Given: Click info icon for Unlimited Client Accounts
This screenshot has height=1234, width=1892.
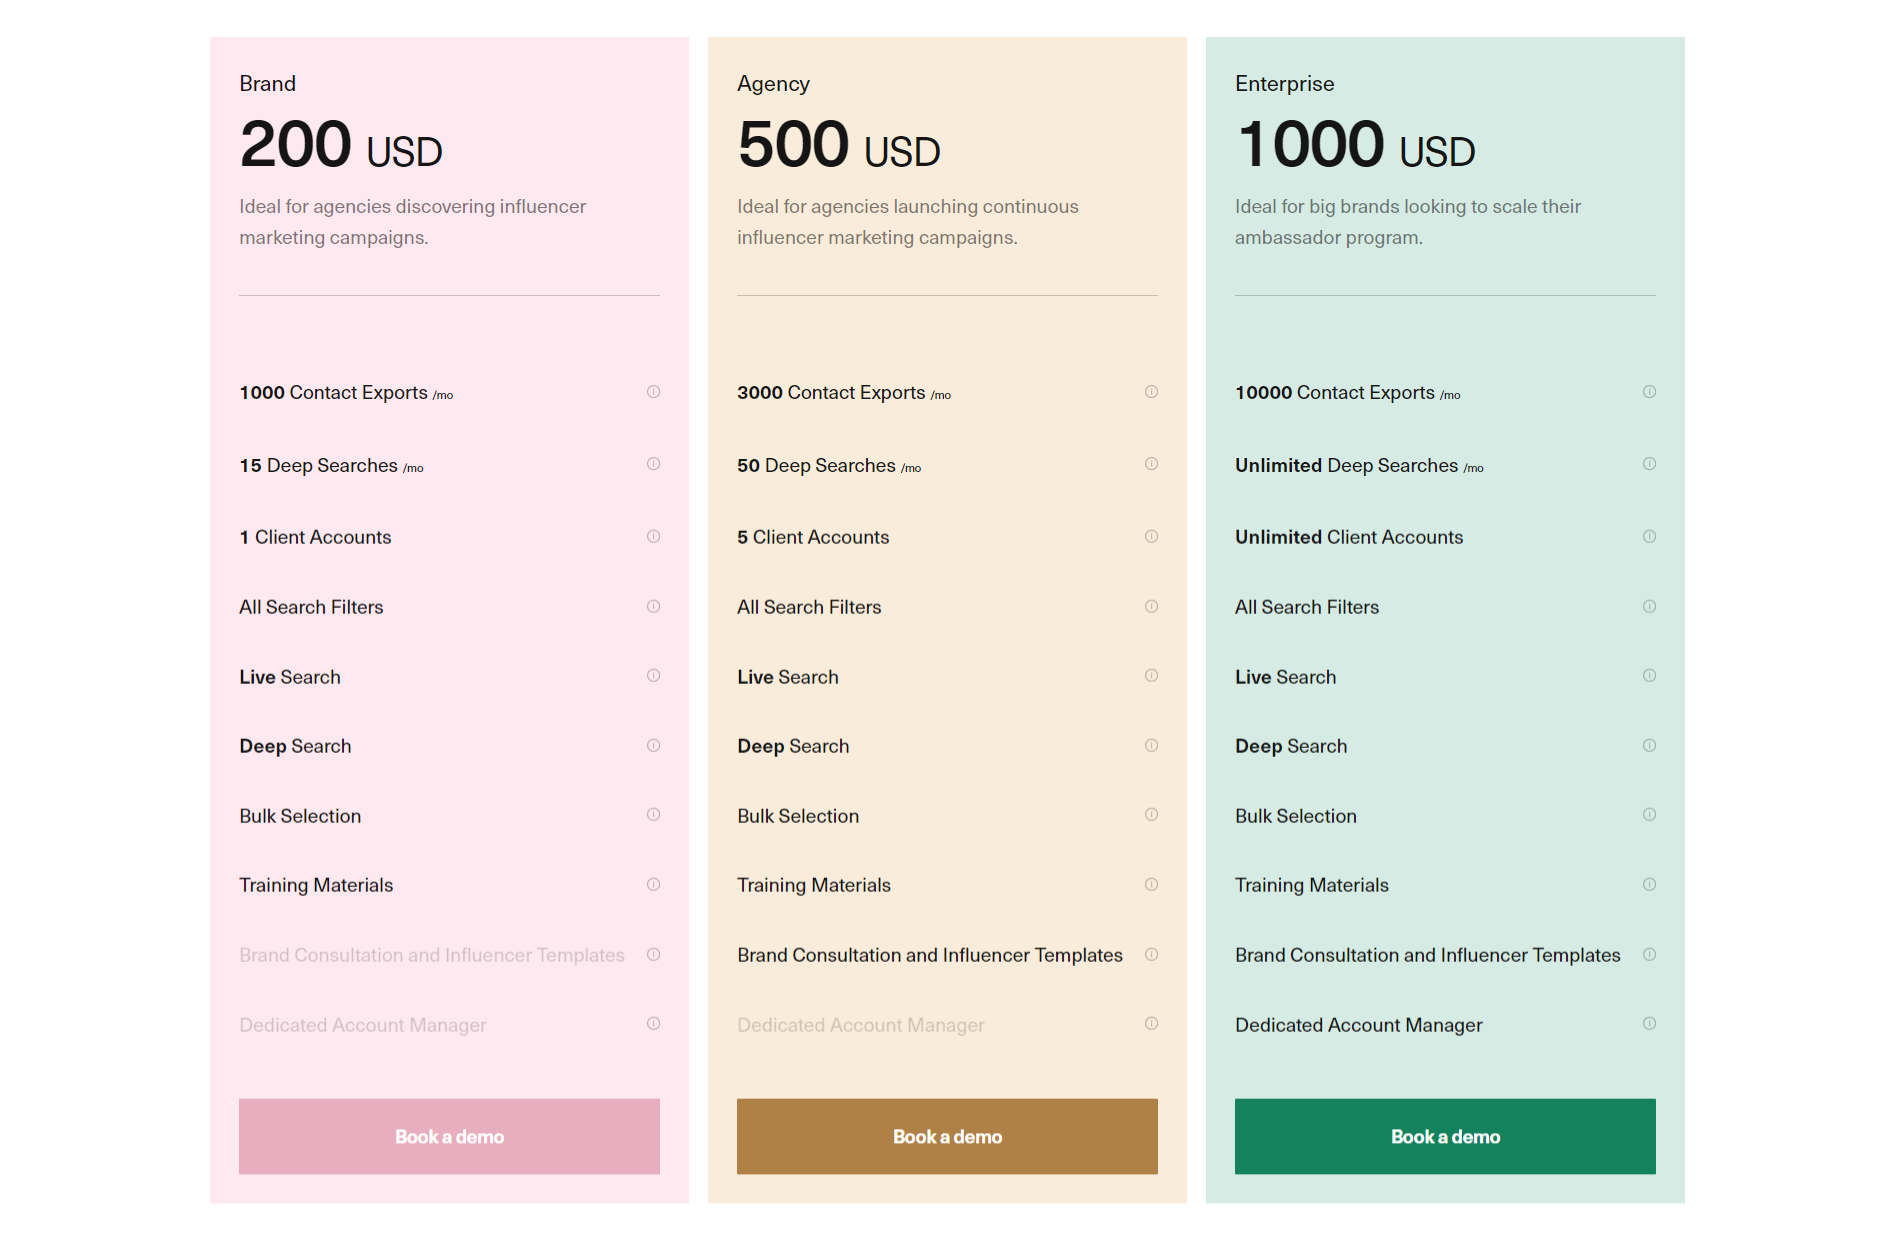Looking at the screenshot, I should 1649,536.
